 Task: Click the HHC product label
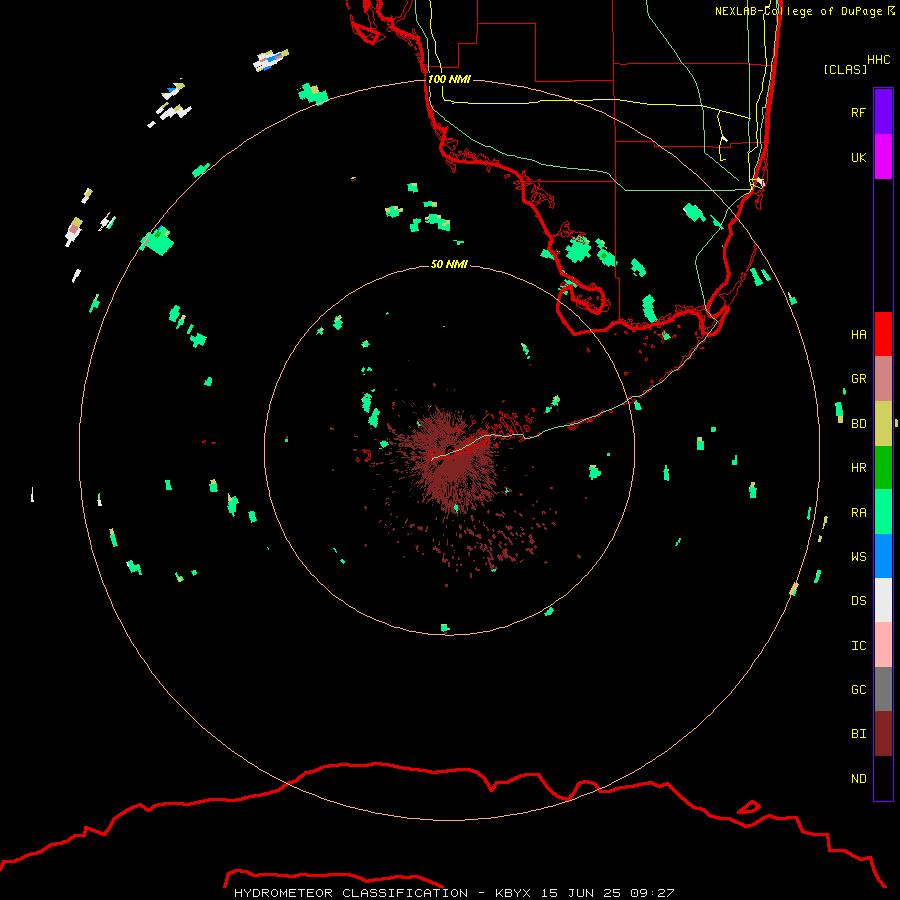879,60
